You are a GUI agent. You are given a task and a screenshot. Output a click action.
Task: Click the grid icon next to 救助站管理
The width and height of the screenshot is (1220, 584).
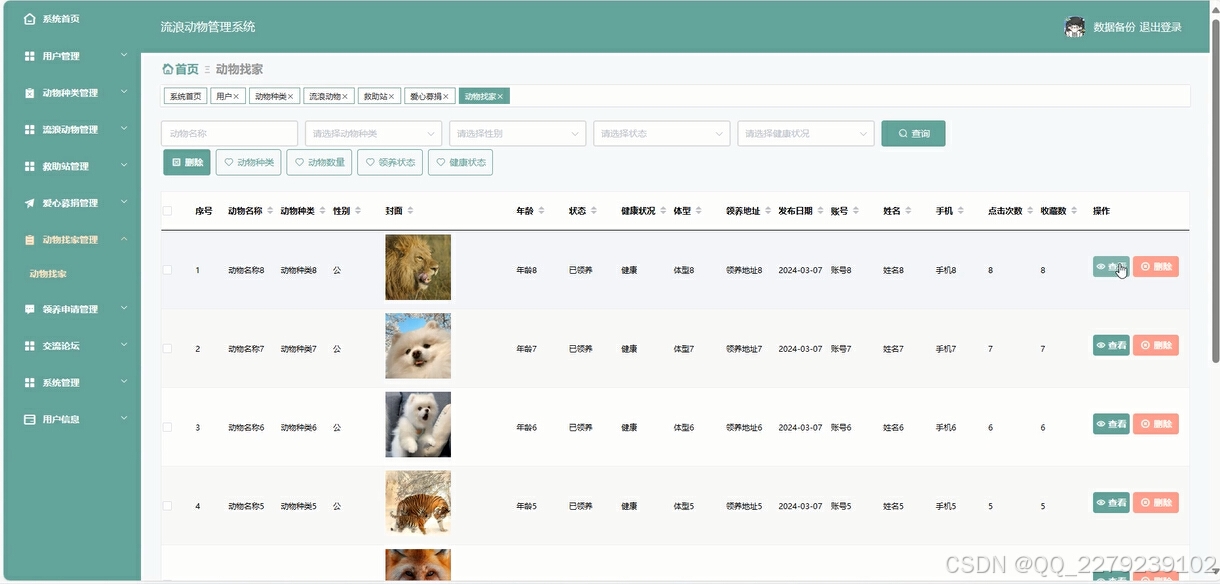click(x=30, y=166)
